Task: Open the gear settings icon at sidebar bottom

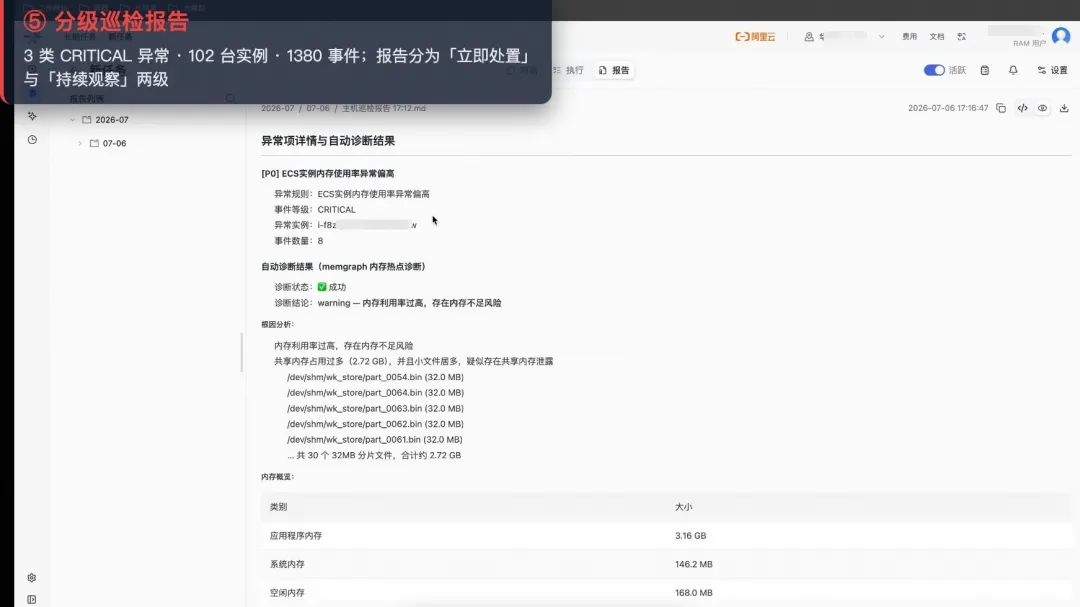Action: [32, 578]
